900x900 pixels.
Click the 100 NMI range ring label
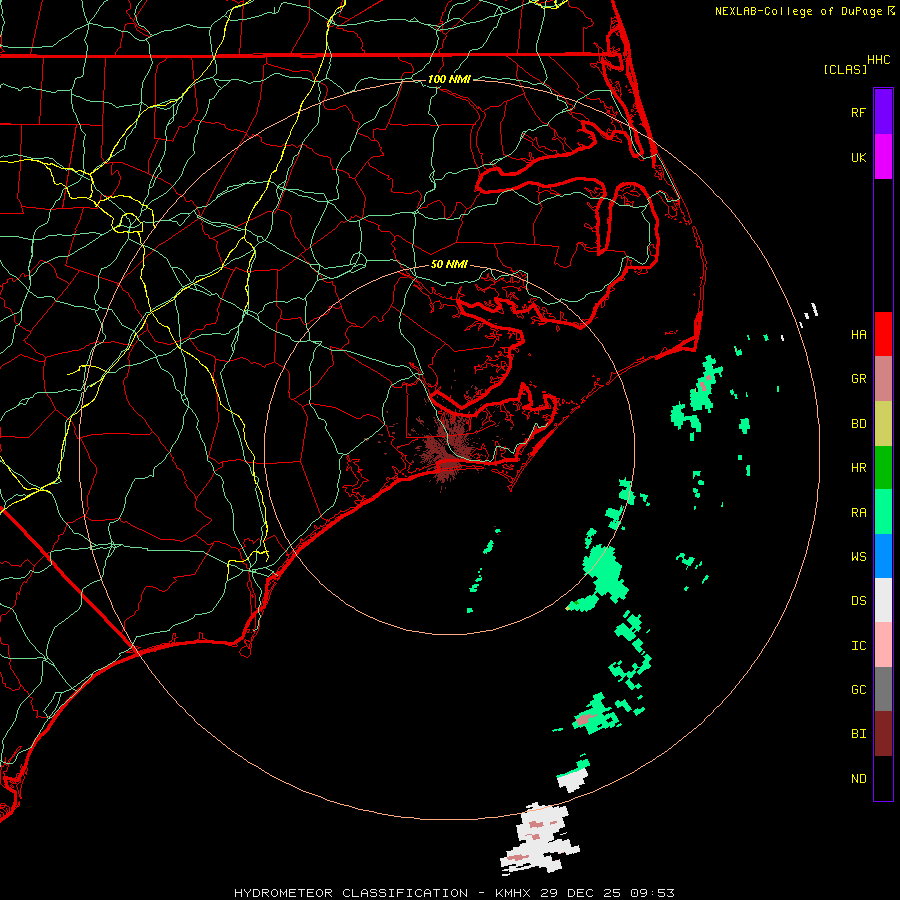click(449, 79)
